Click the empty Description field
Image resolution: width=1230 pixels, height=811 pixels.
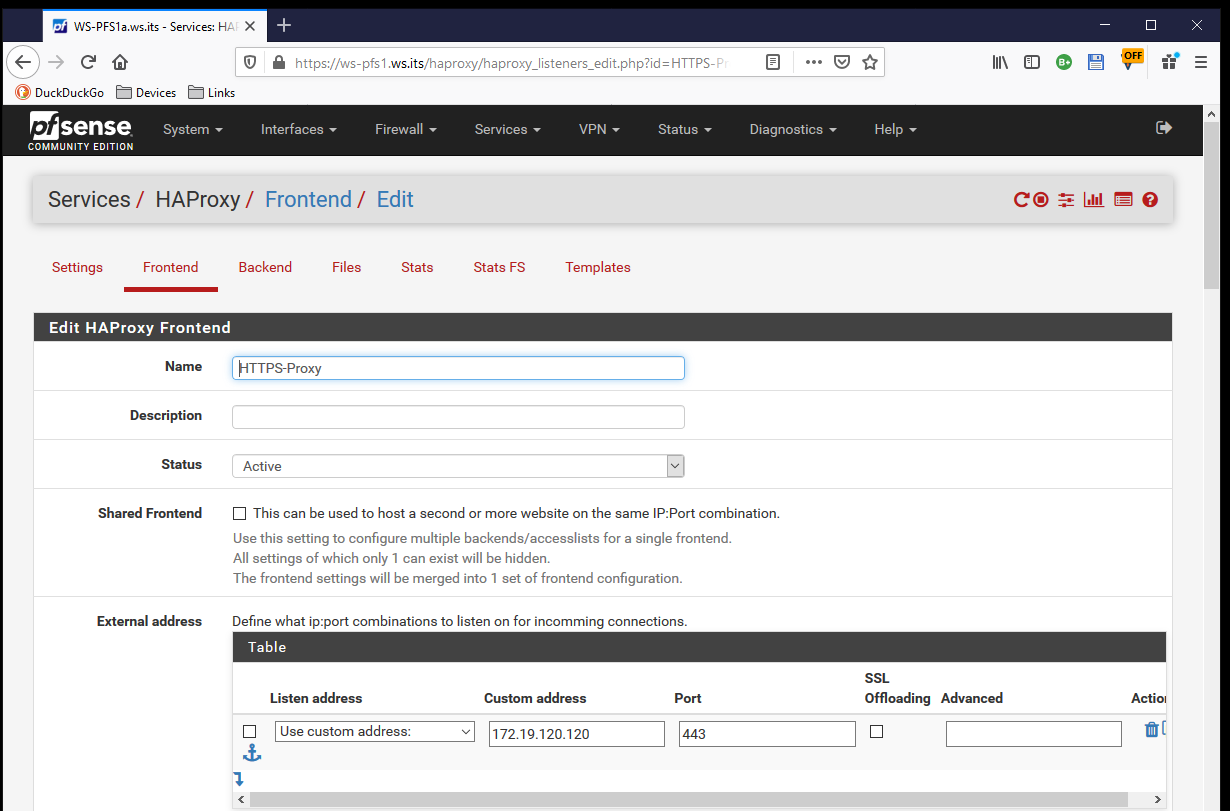click(458, 417)
